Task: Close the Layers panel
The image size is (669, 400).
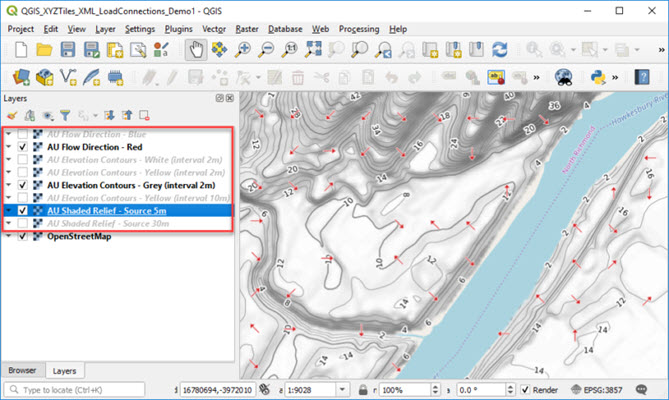Action: click(230, 98)
